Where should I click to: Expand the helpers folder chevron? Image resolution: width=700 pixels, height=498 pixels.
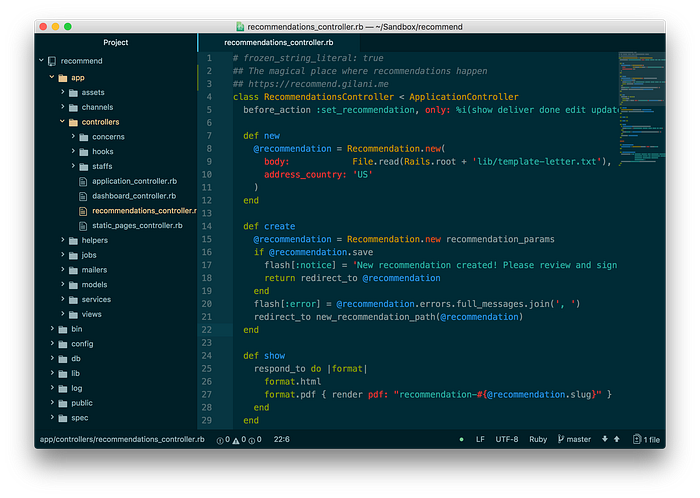click(62, 240)
